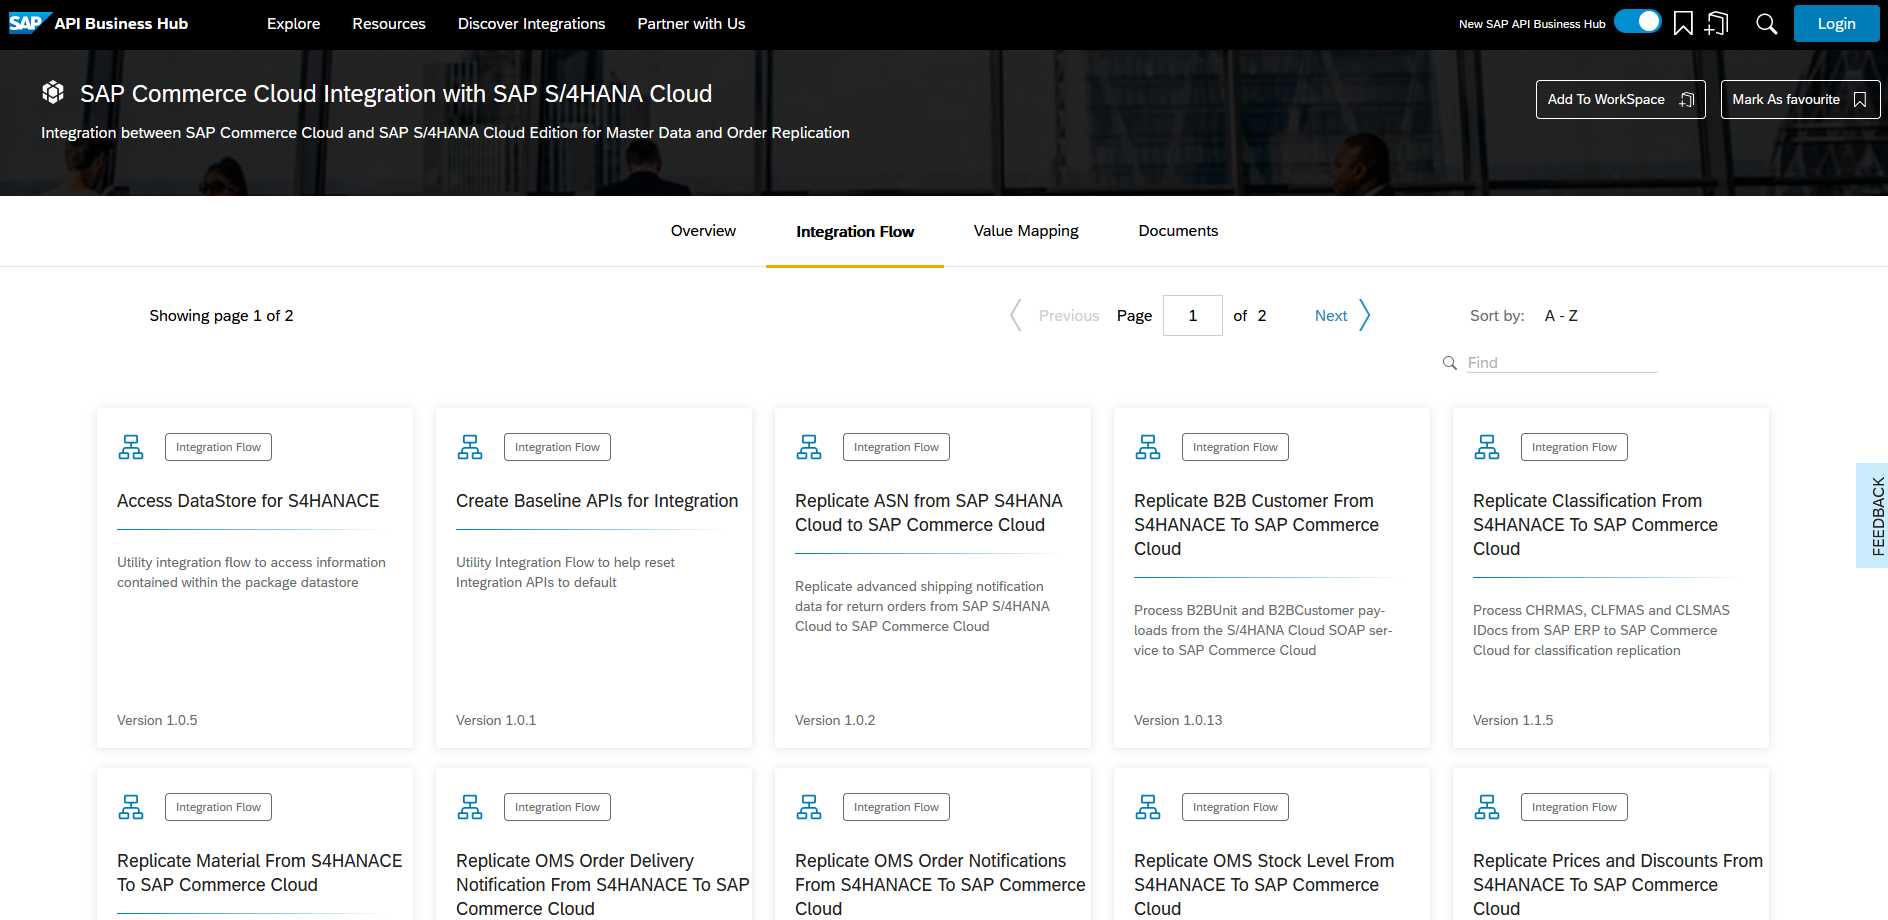Open Replicate ASN from SAP S4HANA title

tap(928, 513)
